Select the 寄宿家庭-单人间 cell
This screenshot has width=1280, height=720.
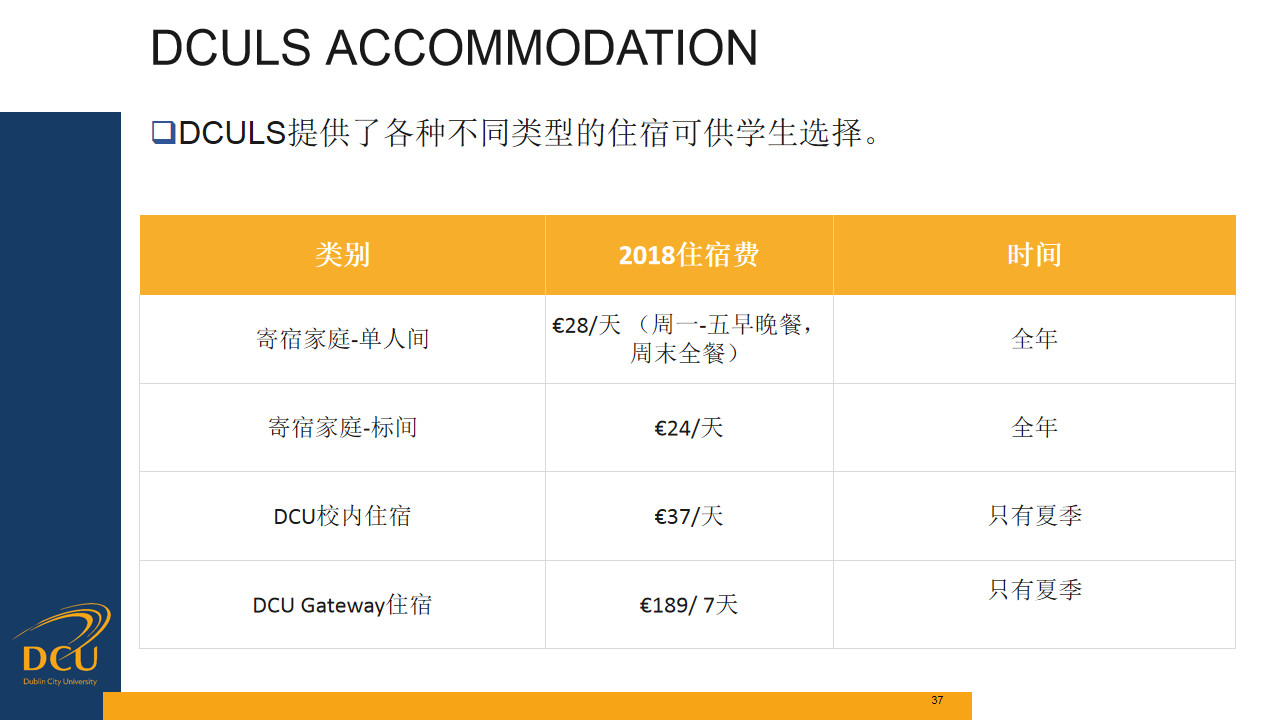[x=342, y=339]
